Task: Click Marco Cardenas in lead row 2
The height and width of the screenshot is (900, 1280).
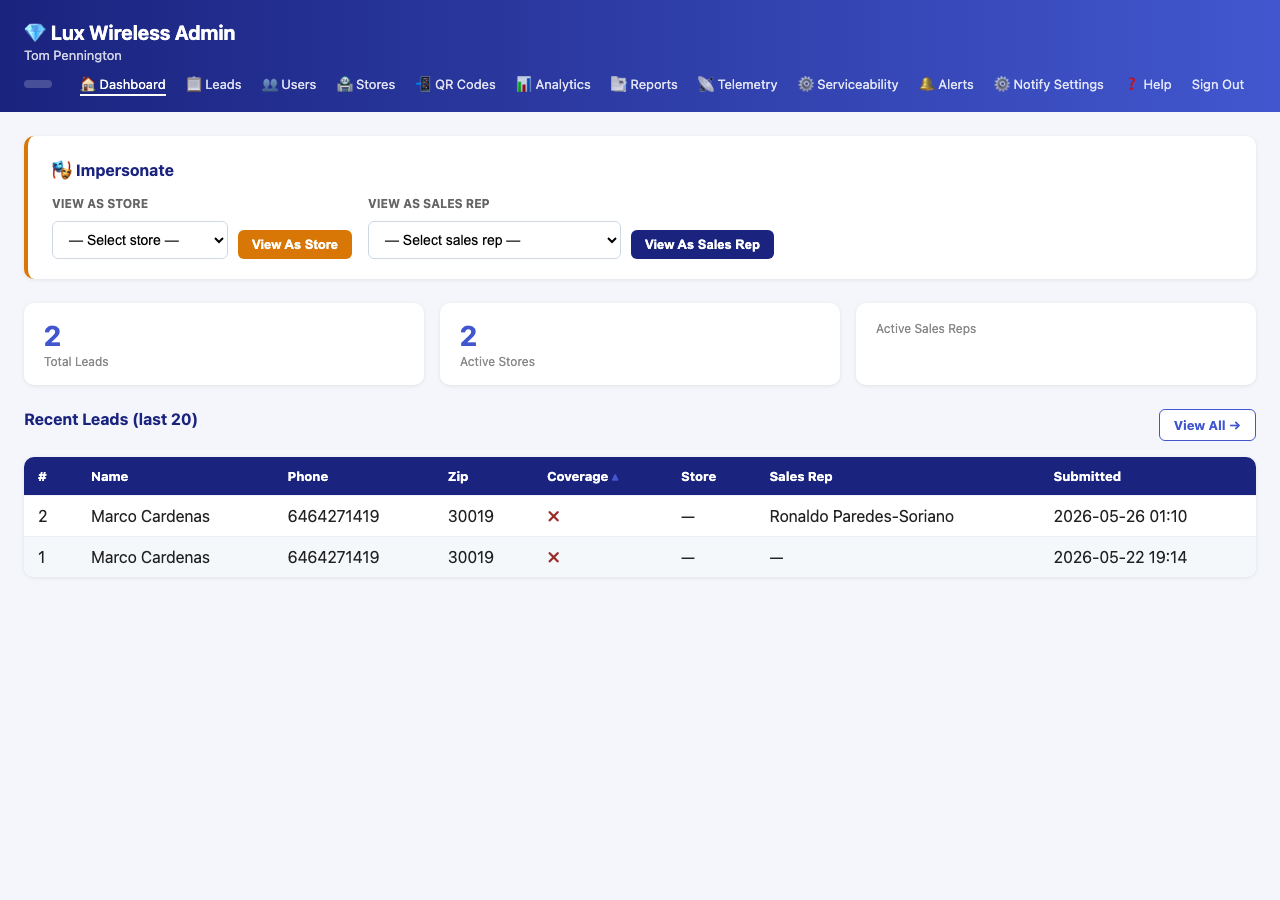Action: tap(150, 517)
